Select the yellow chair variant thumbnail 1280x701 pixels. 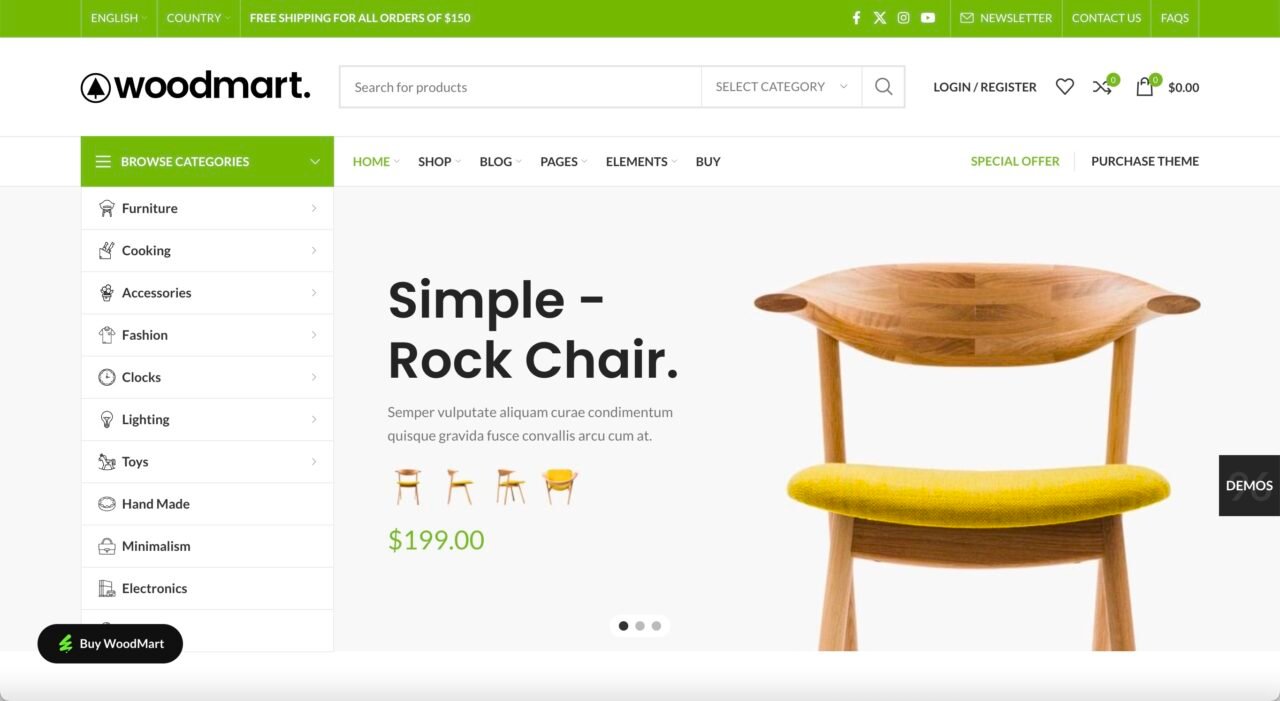click(560, 487)
